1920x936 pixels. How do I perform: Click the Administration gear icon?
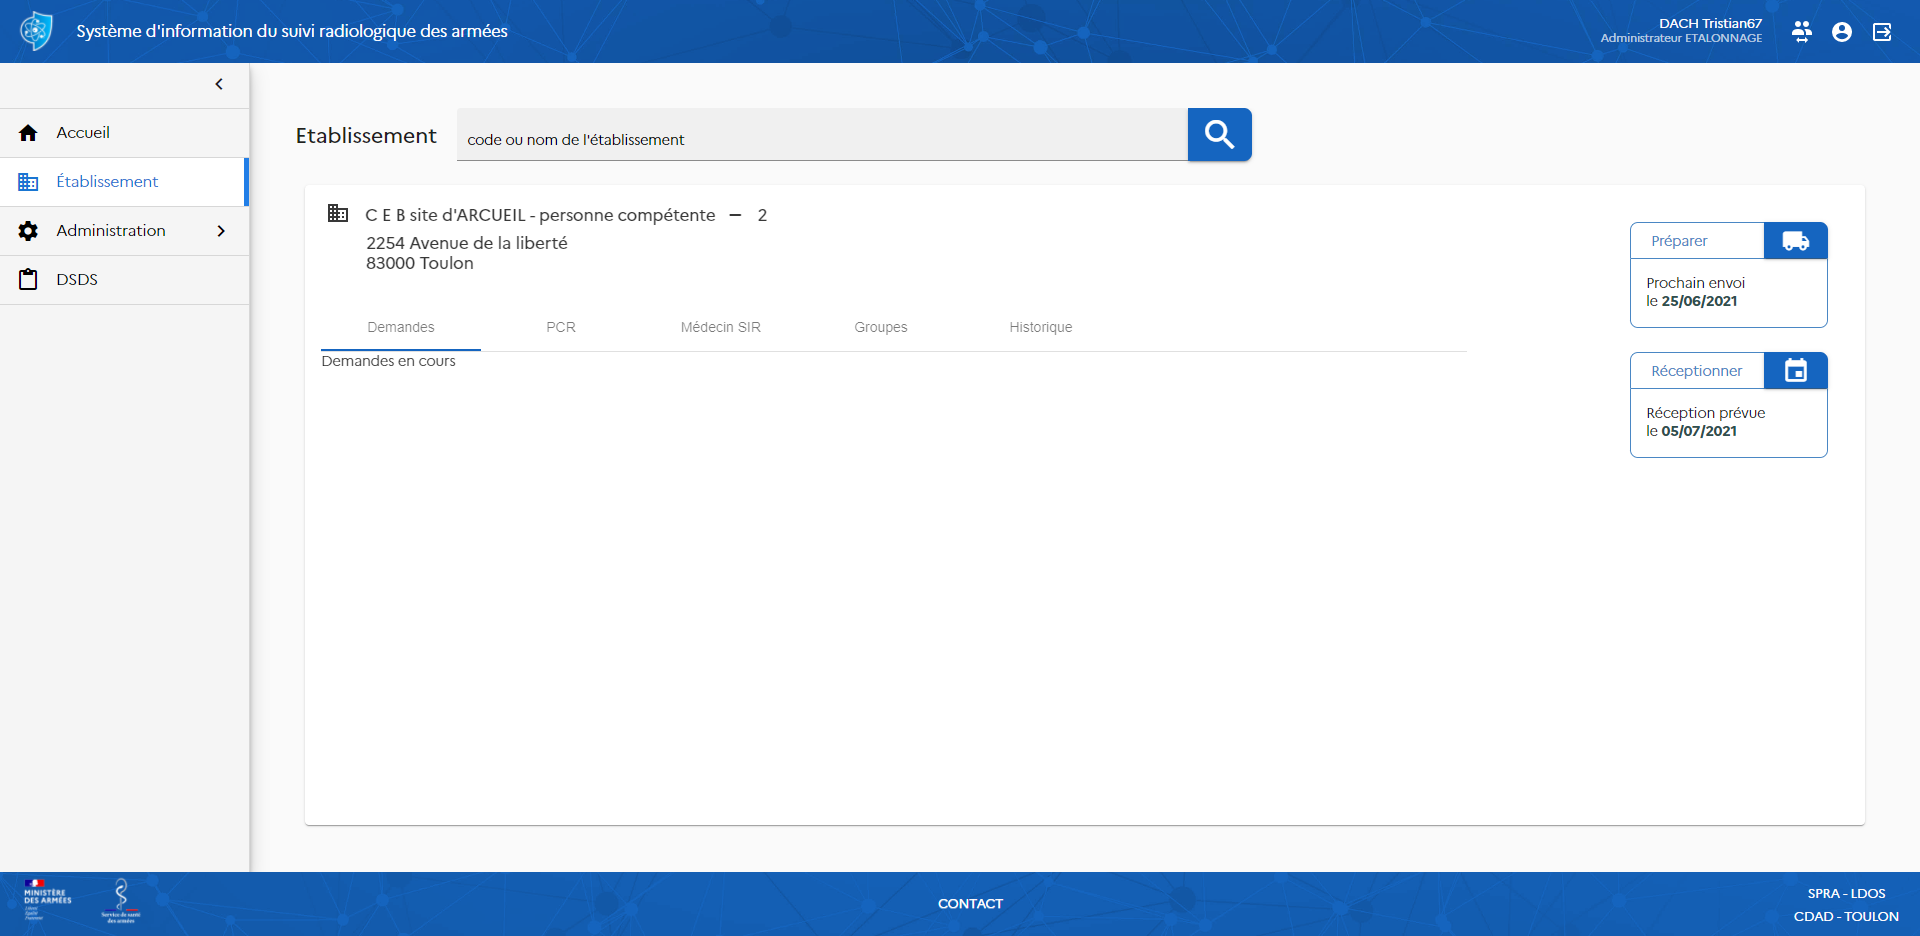27,230
